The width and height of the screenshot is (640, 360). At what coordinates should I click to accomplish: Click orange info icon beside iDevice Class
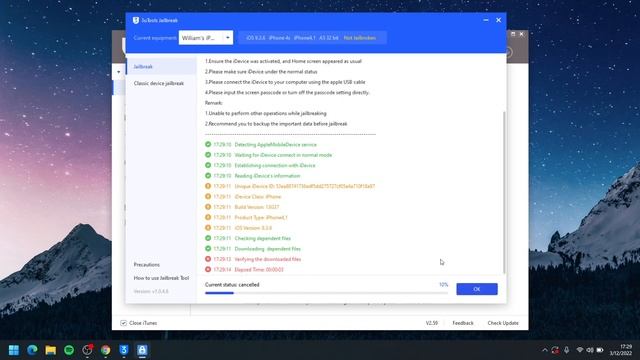[208, 196]
